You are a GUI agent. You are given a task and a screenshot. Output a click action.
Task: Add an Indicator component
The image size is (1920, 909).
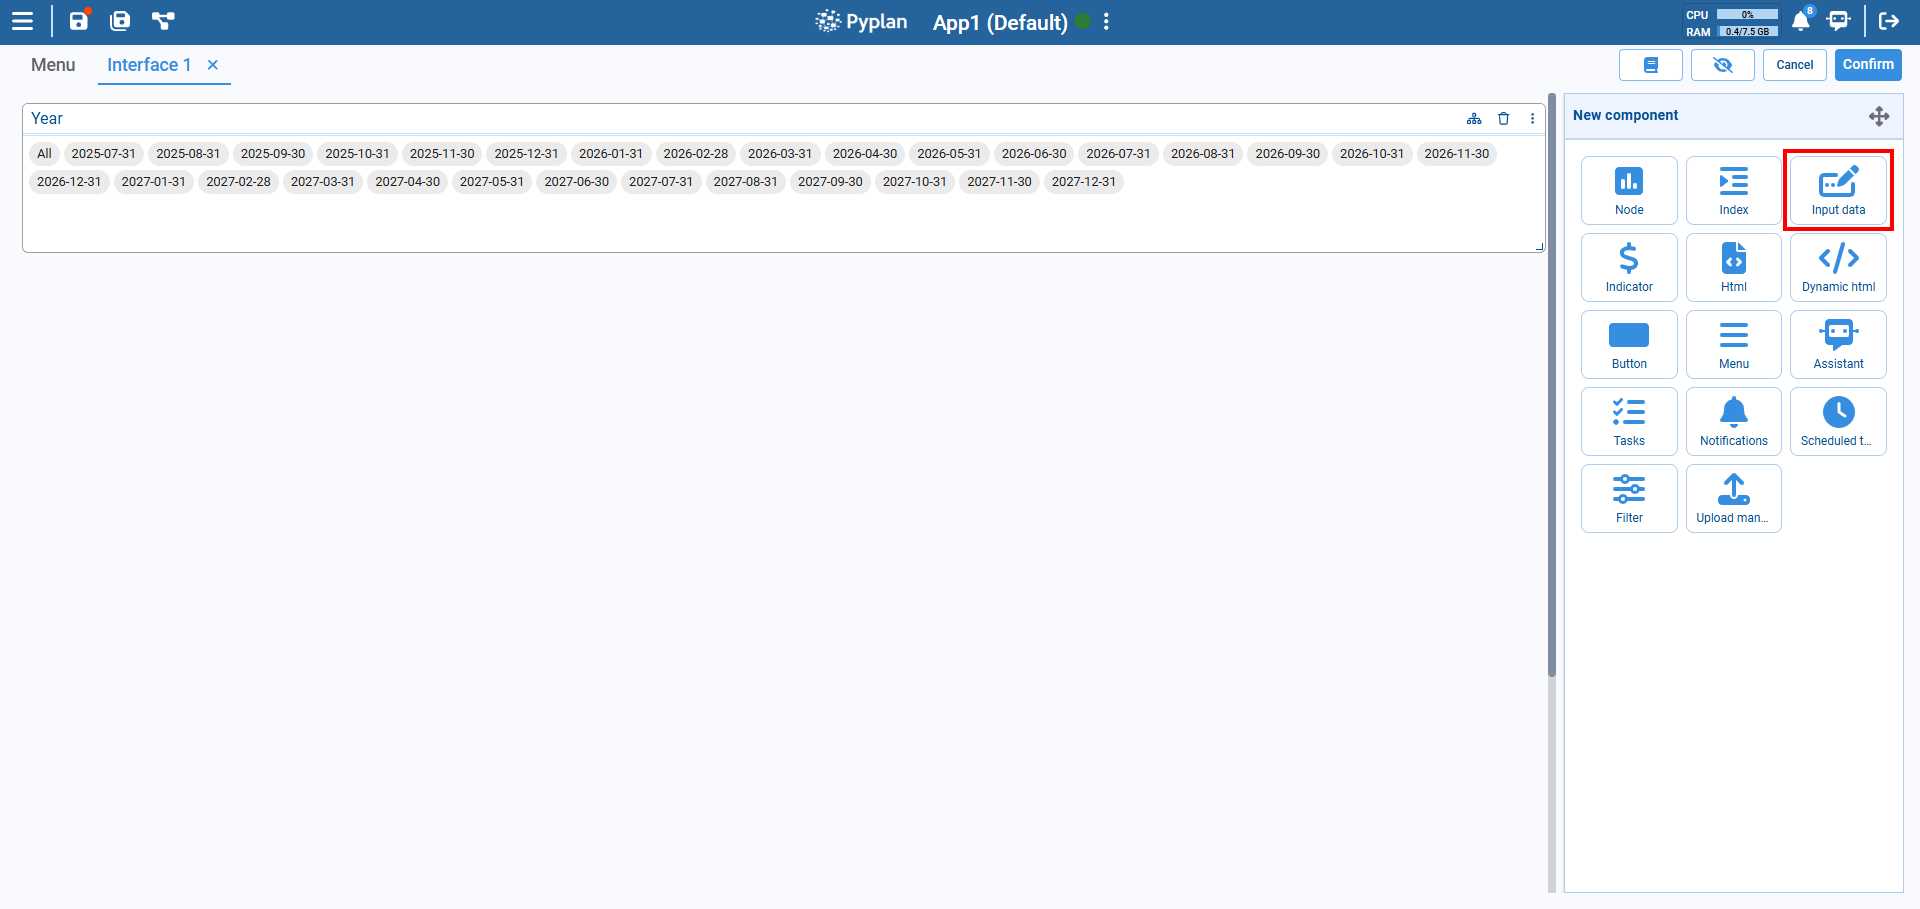coord(1629,267)
